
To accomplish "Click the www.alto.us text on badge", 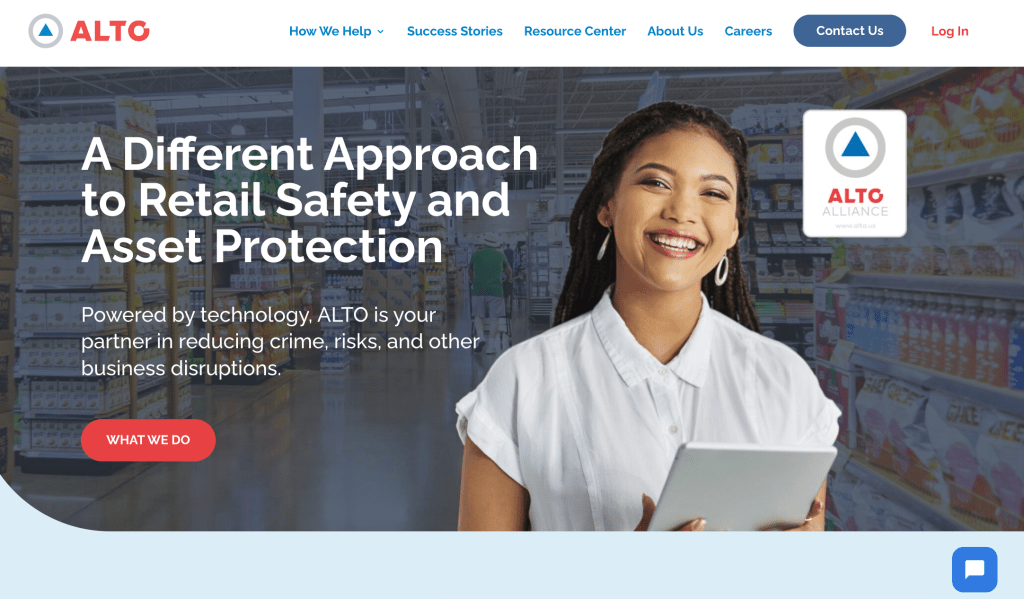I will (855, 225).
